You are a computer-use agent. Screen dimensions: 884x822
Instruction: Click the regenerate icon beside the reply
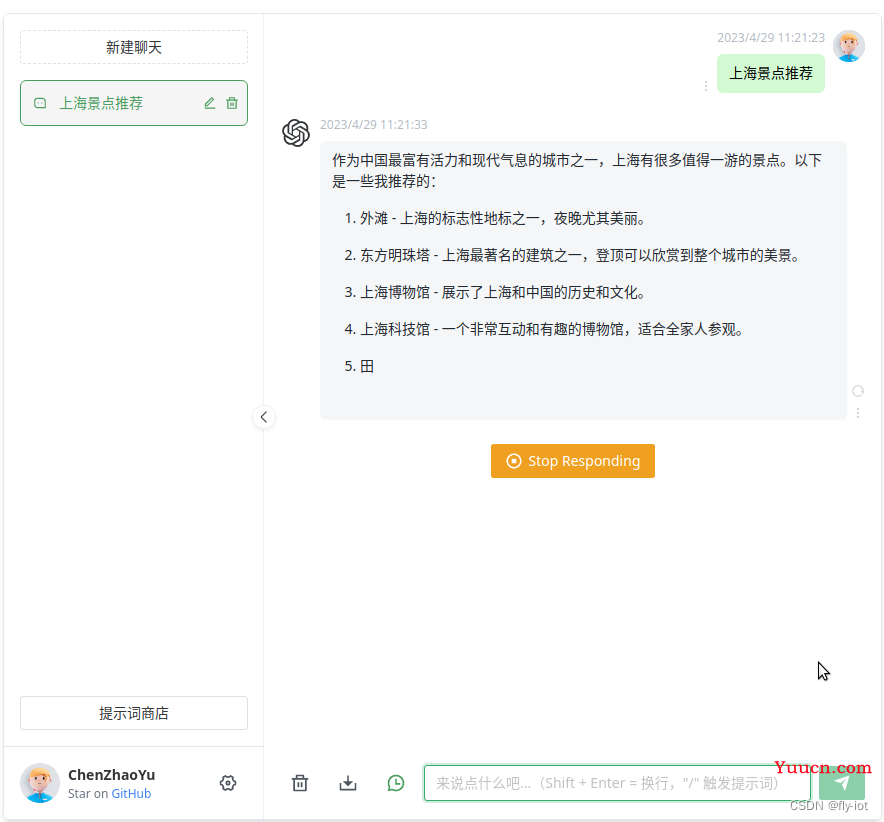858,391
